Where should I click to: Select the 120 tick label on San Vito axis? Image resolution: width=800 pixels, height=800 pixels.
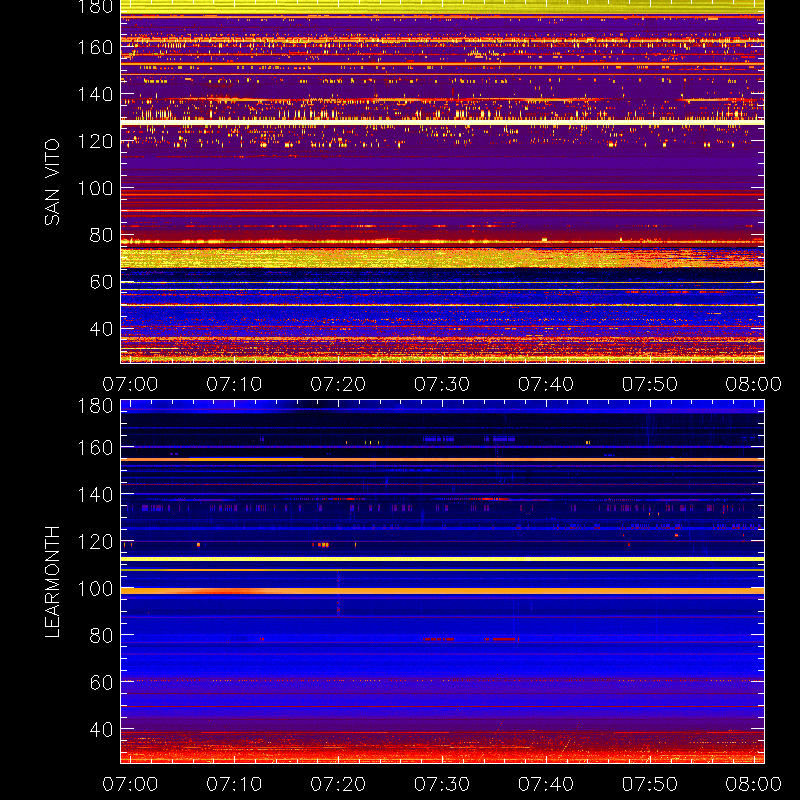(95, 141)
